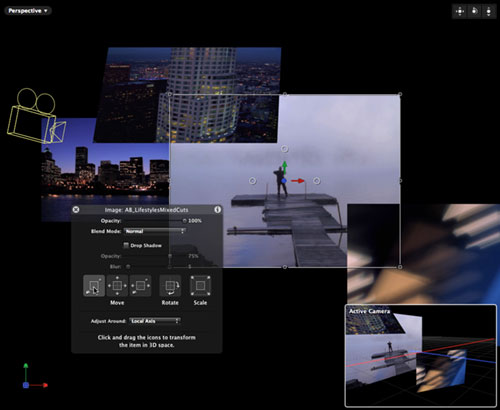
Task: Select the yellow wireframe camera object
Action: tap(36, 117)
